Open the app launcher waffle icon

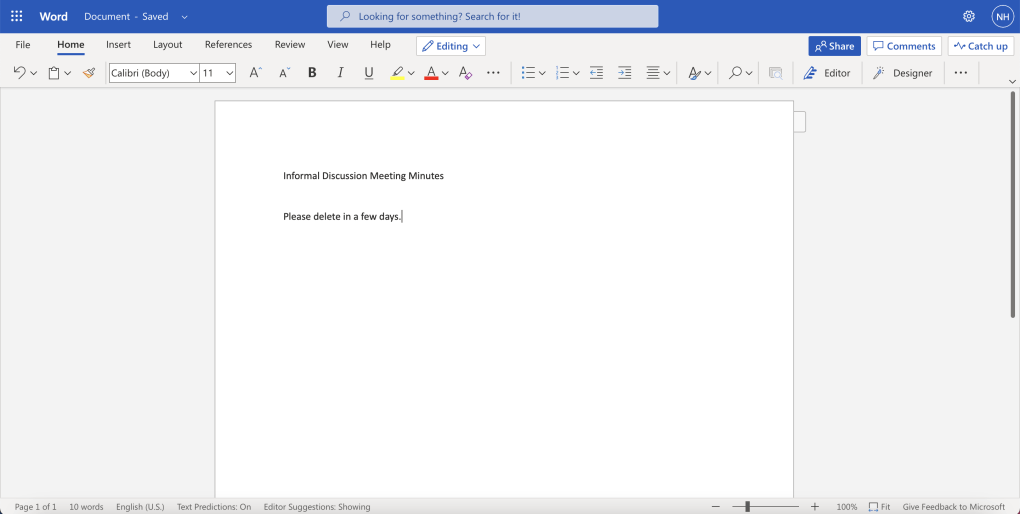coord(17,17)
